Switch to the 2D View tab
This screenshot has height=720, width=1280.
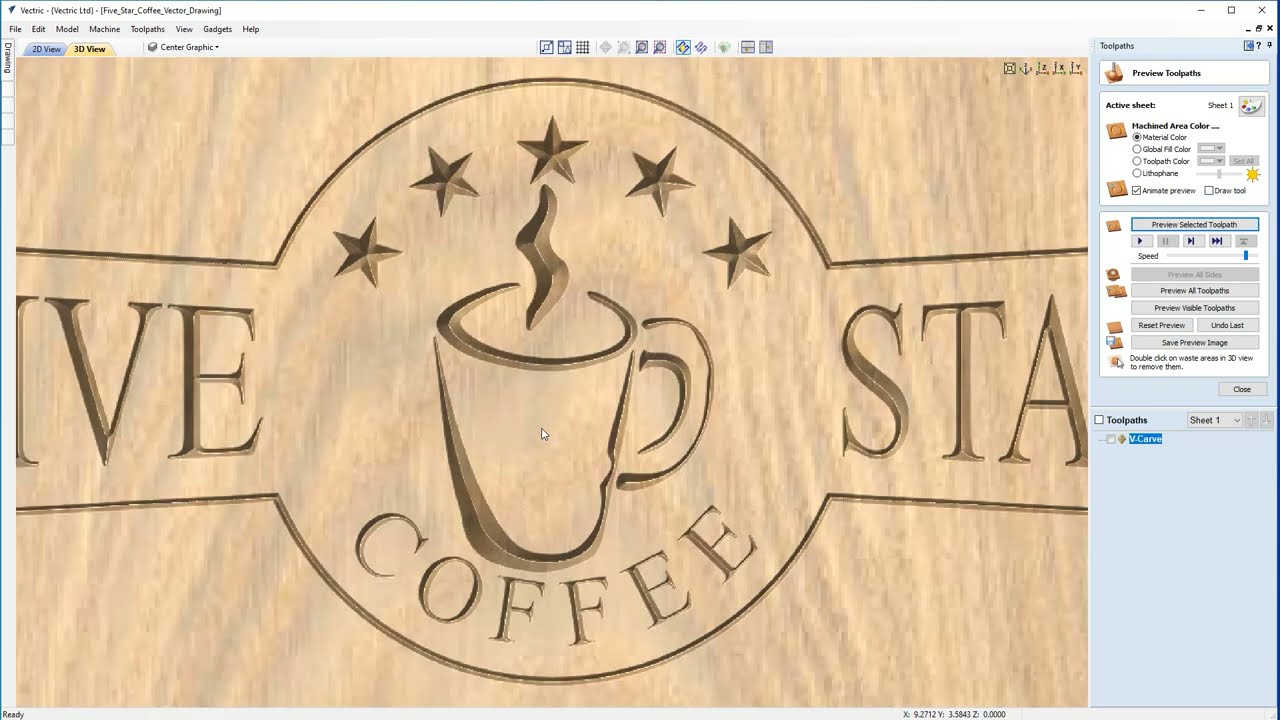pos(46,49)
